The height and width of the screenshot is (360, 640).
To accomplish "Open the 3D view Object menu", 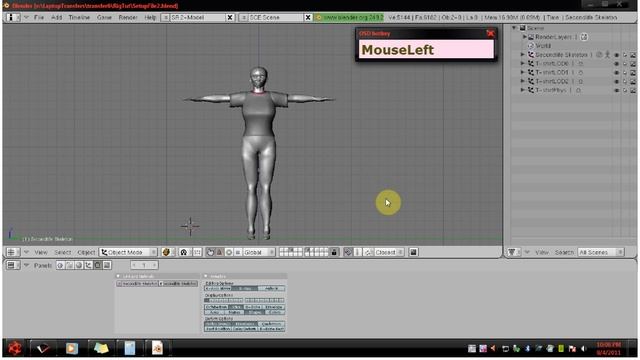I will coord(86,252).
